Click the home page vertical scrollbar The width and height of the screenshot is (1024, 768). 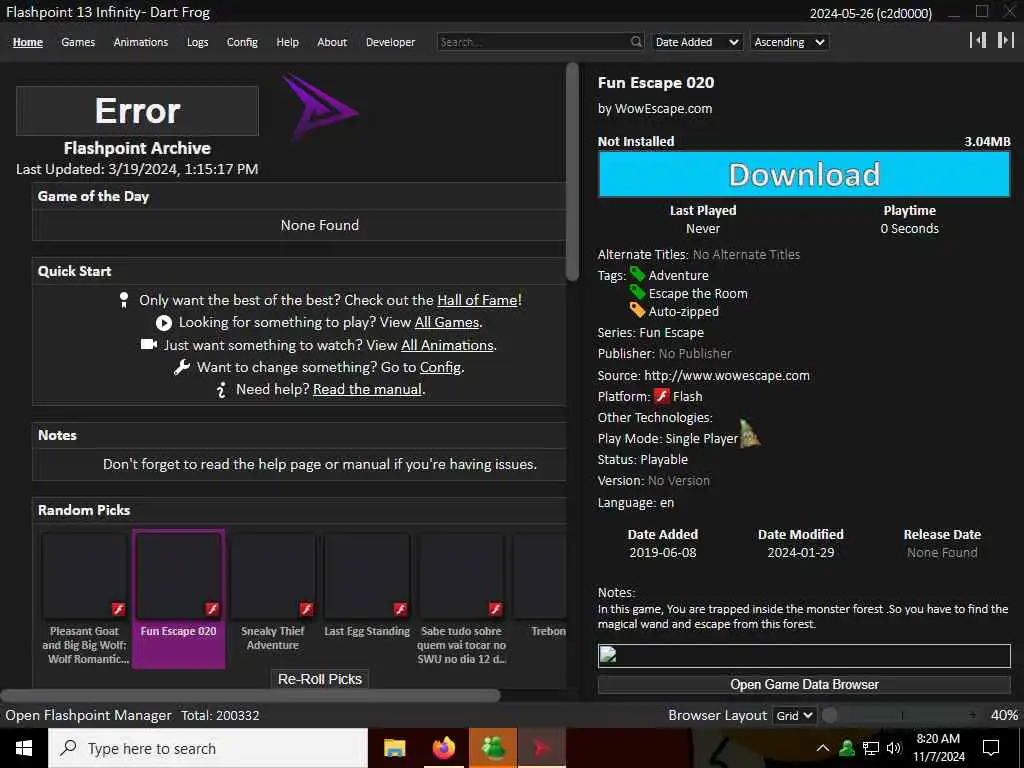(572, 172)
